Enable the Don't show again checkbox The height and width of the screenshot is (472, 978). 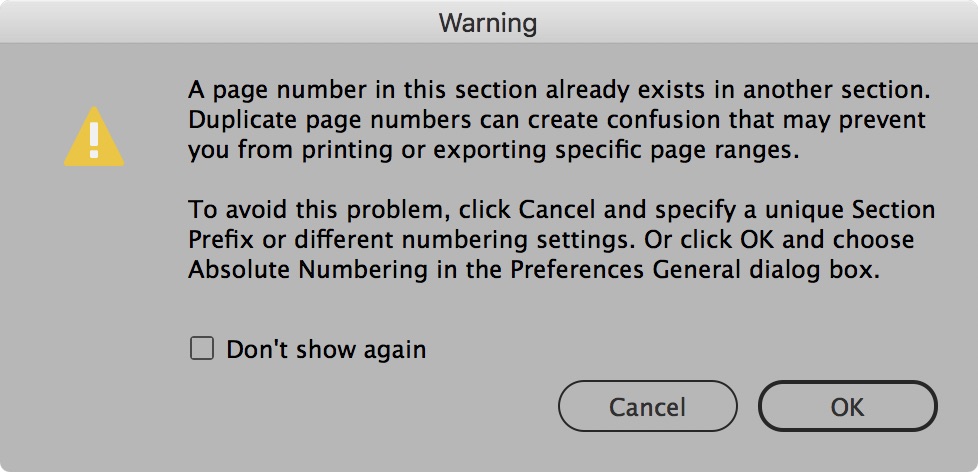[202, 349]
